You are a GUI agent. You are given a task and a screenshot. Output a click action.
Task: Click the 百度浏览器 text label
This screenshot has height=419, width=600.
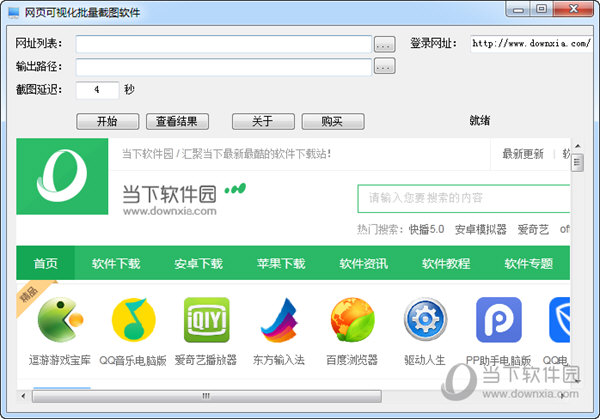(352, 360)
